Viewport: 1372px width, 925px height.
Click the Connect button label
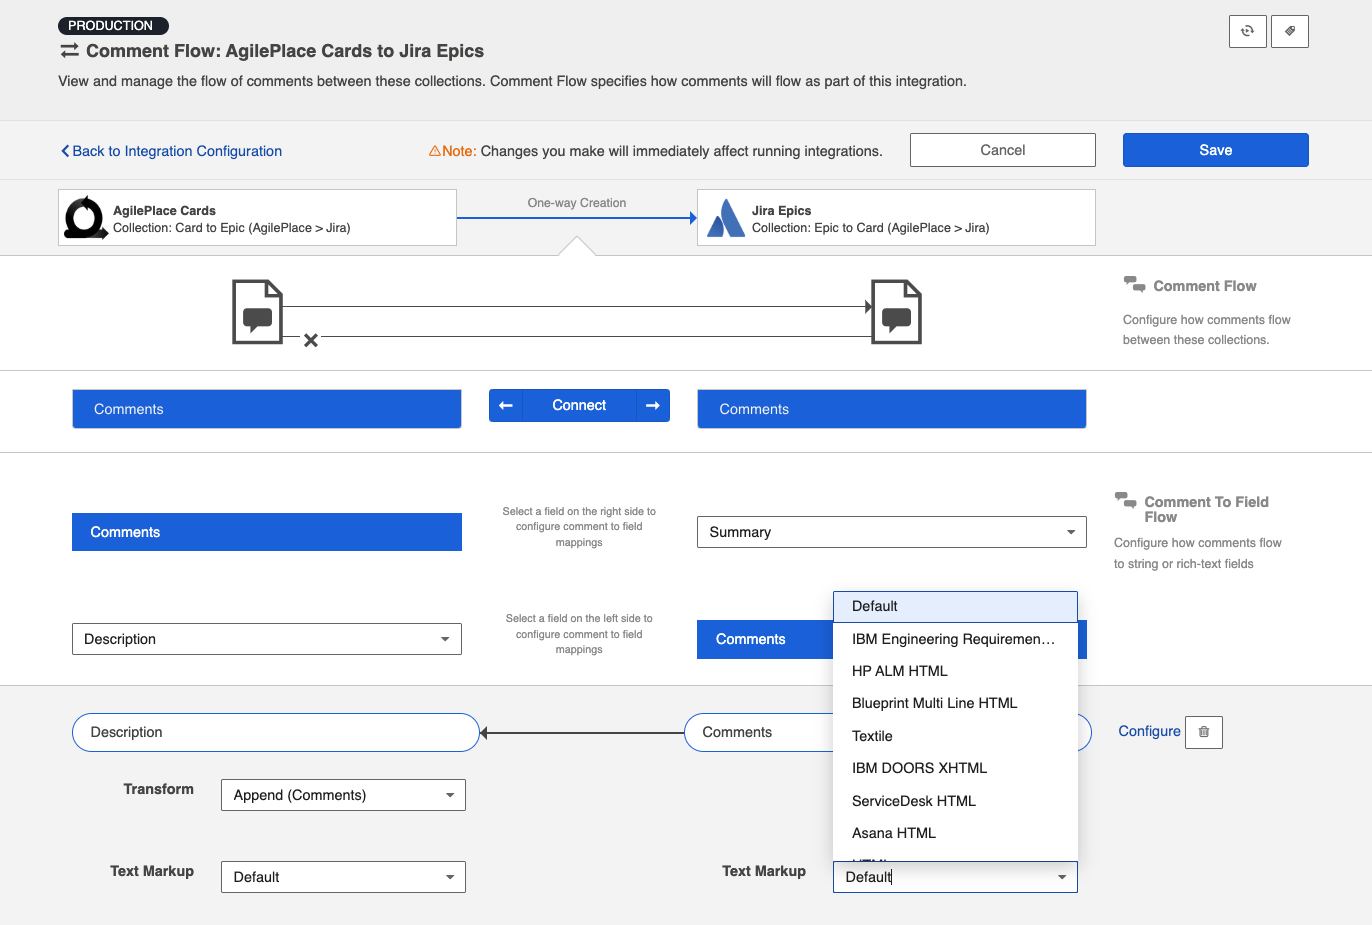pos(579,405)
